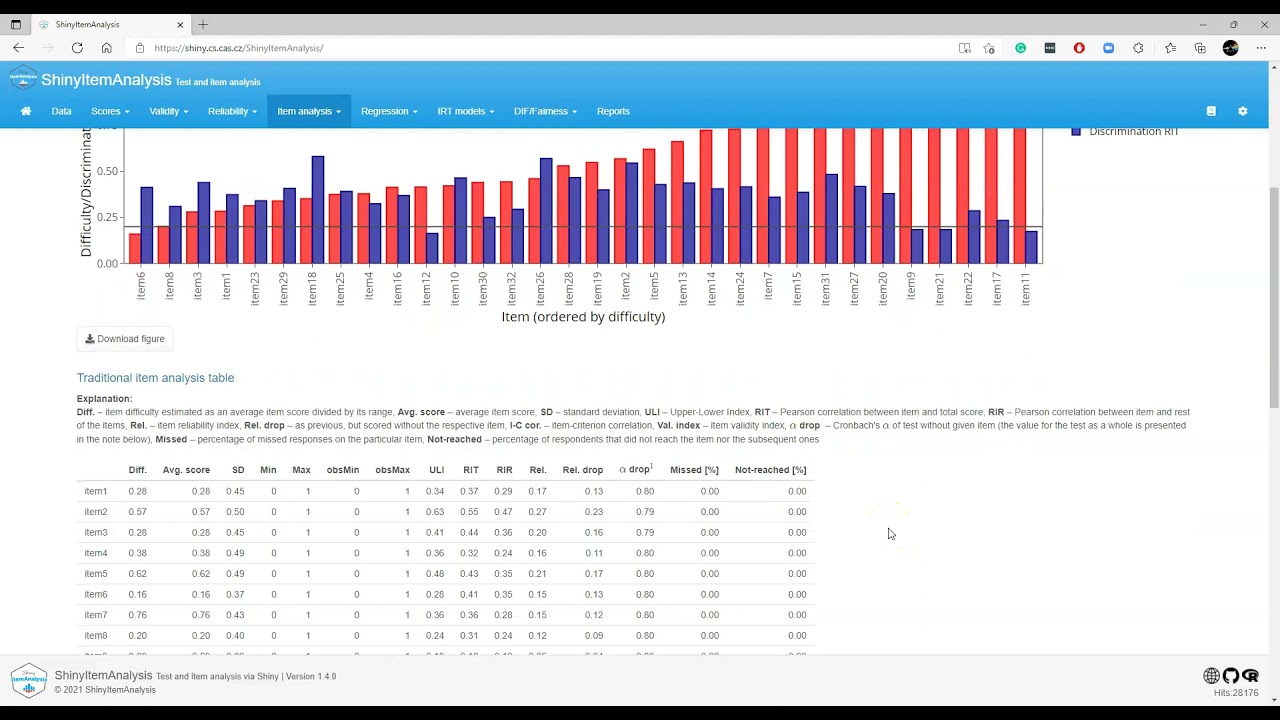Expand the Regression dropdown menu
The image size is (1280, 720).
(x=389, y=111)
